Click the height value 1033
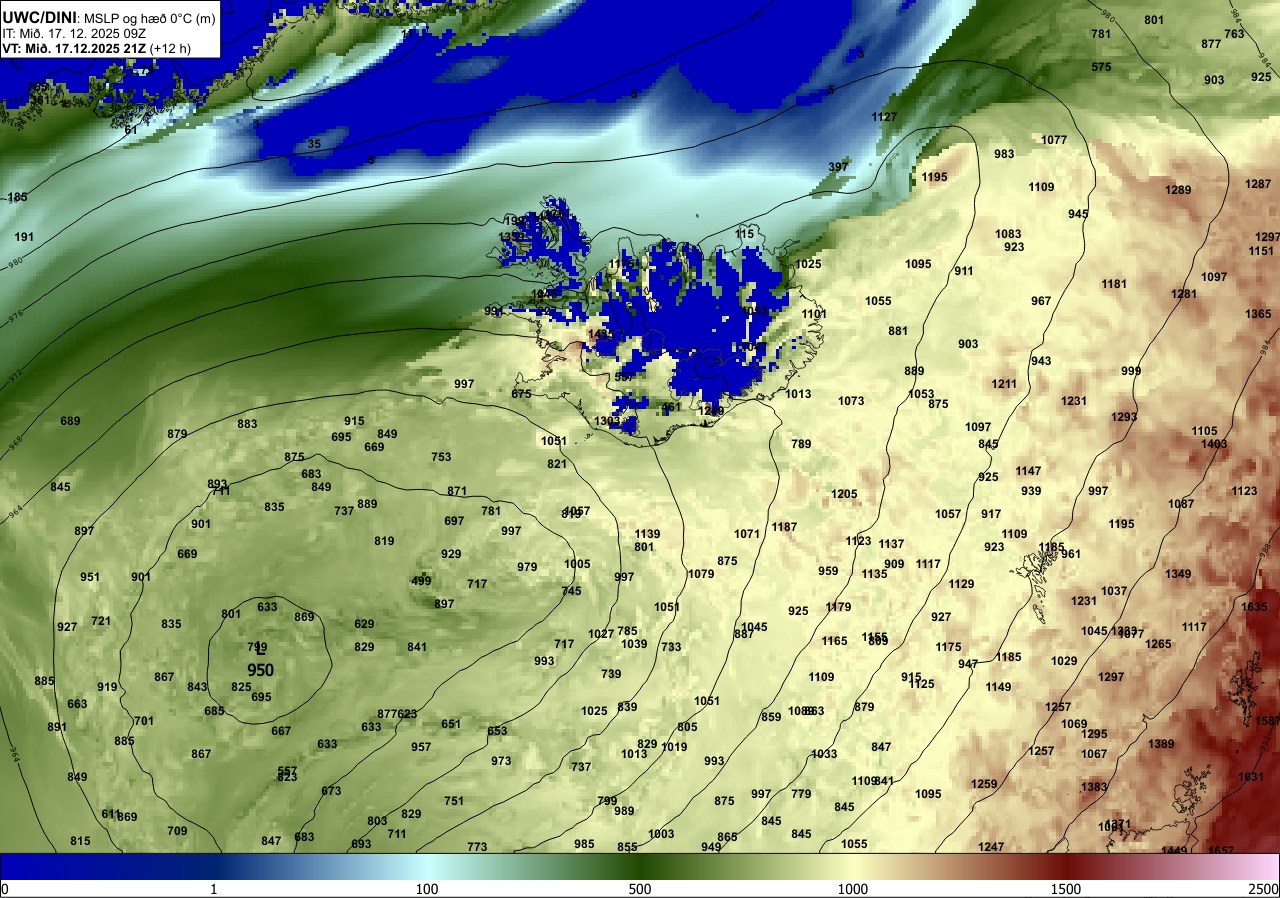 coord(824,754)
